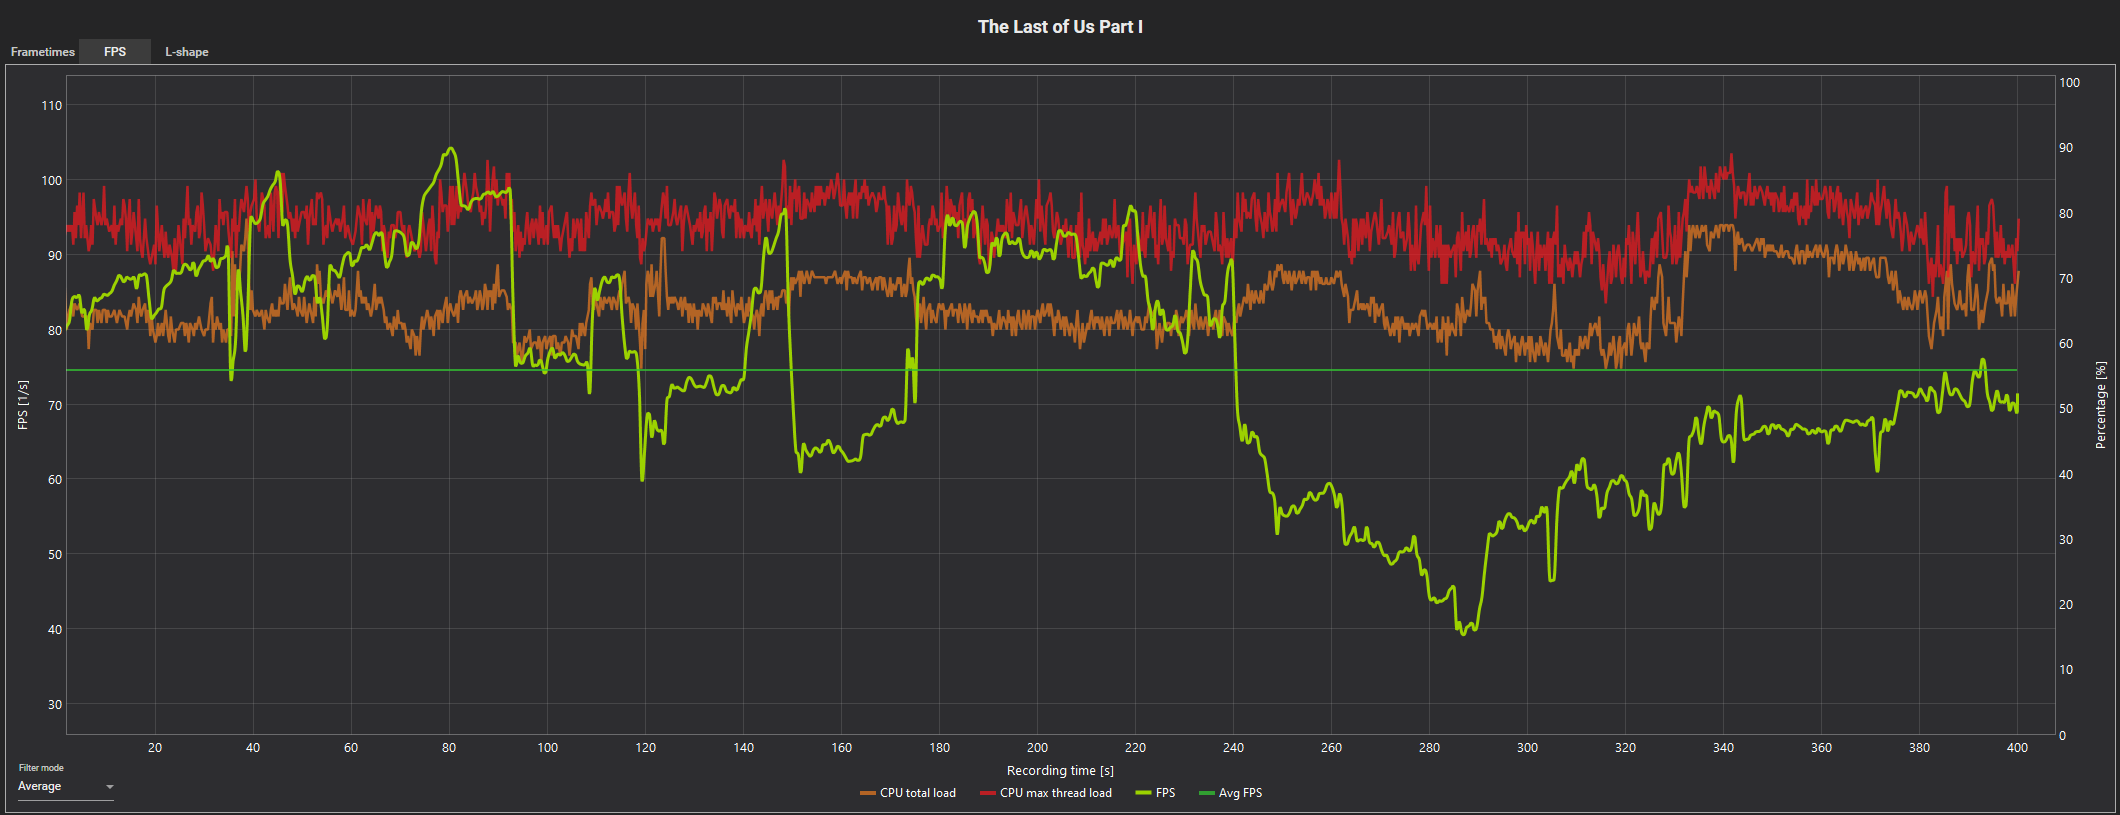Click the 70 tick on the FPS axis
This screenshot has width=2120, height=815.
point(55,406)
